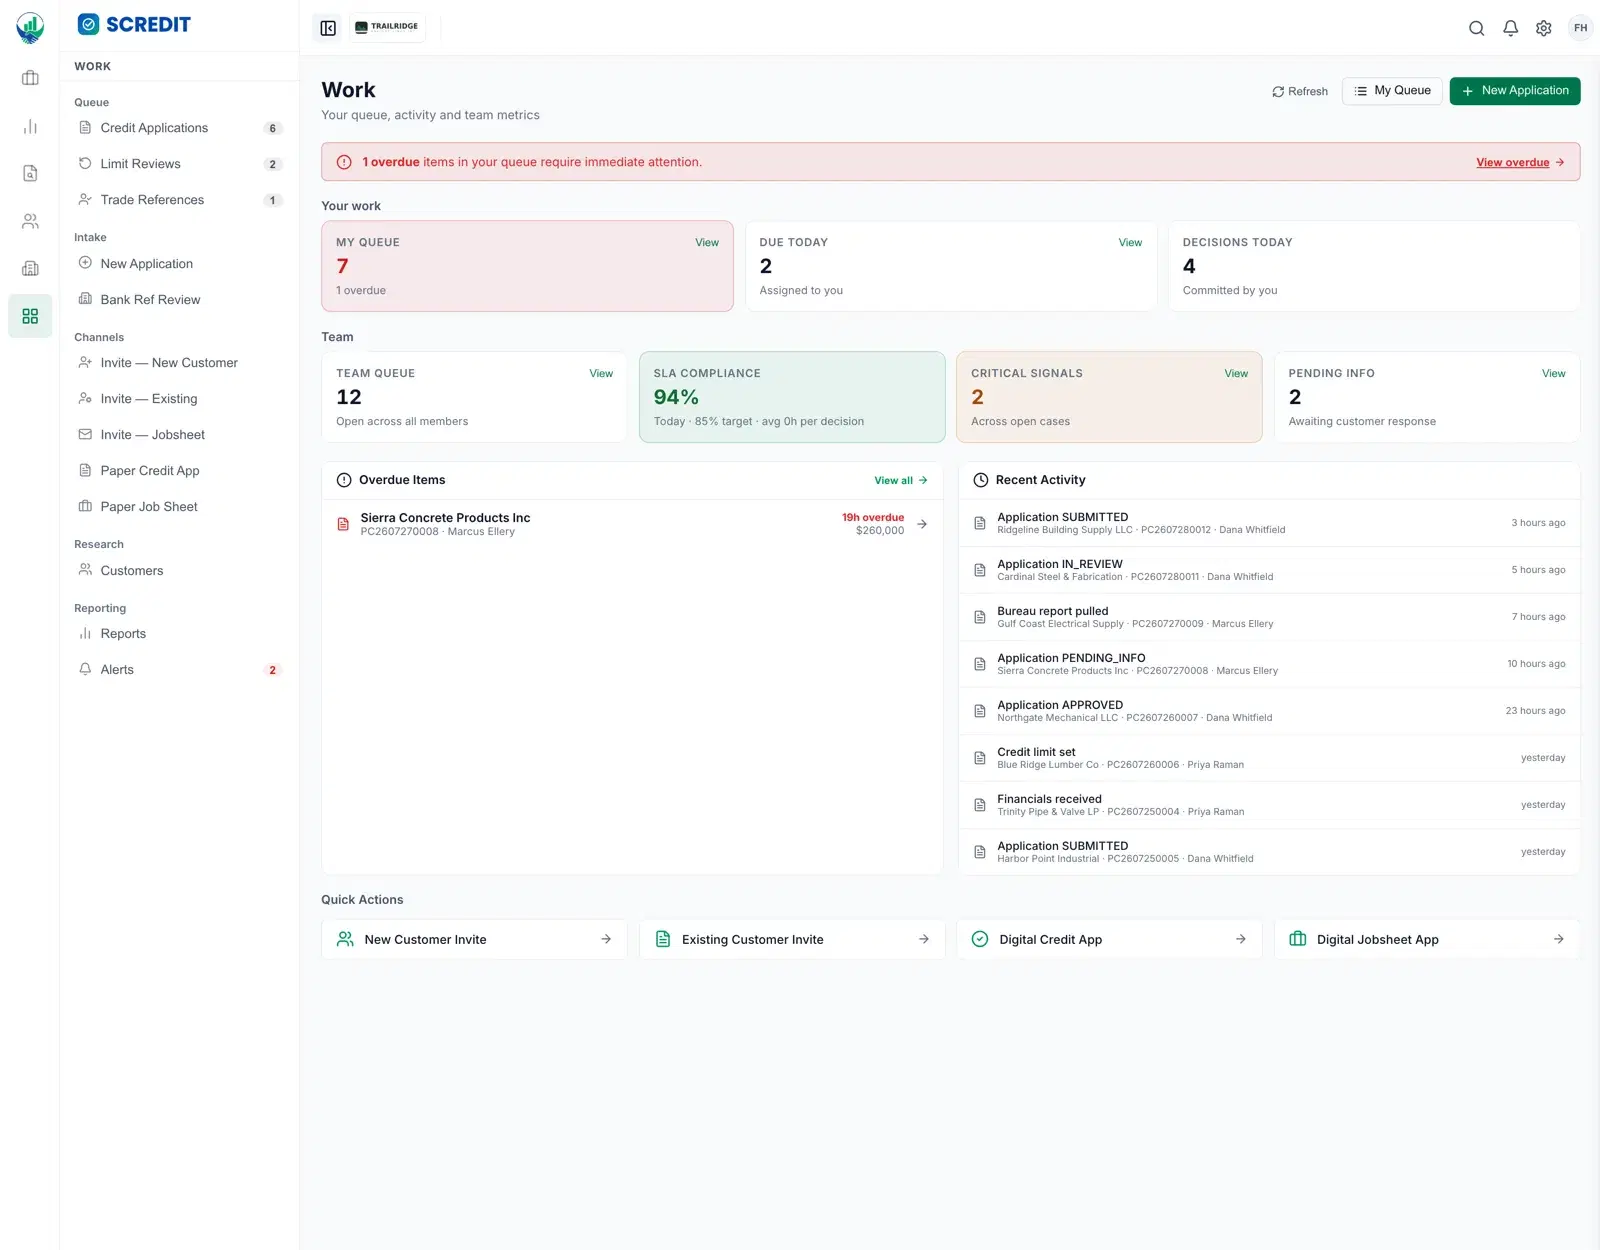The image size is (1600, 1250).
Task: Open the FH user avatar menu
Action: (1580, 28)
